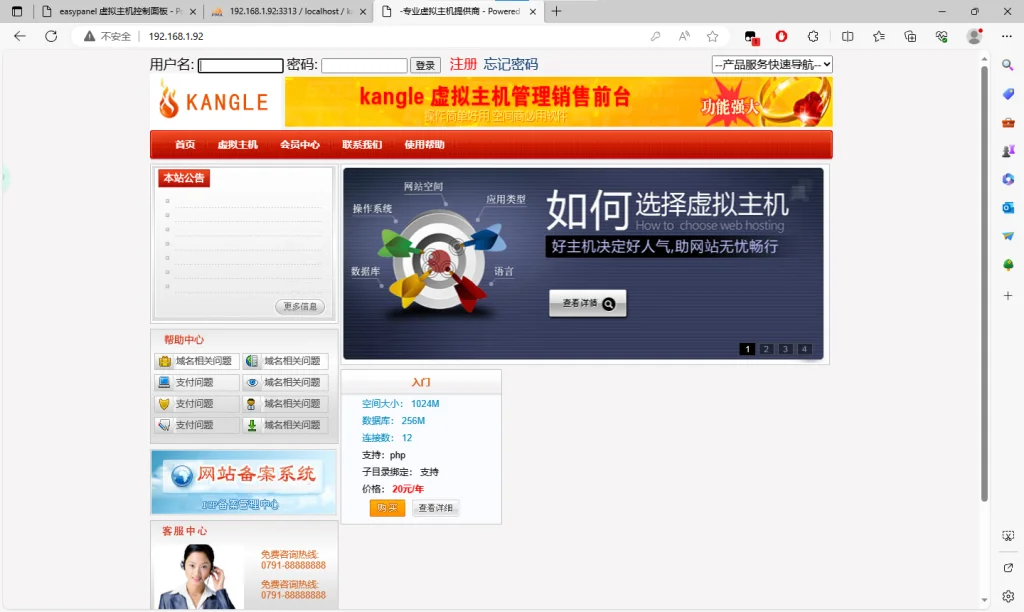Open the sidebar shopping tag icon
The image size is (1024, 612).
click(x=1008, y=94)
